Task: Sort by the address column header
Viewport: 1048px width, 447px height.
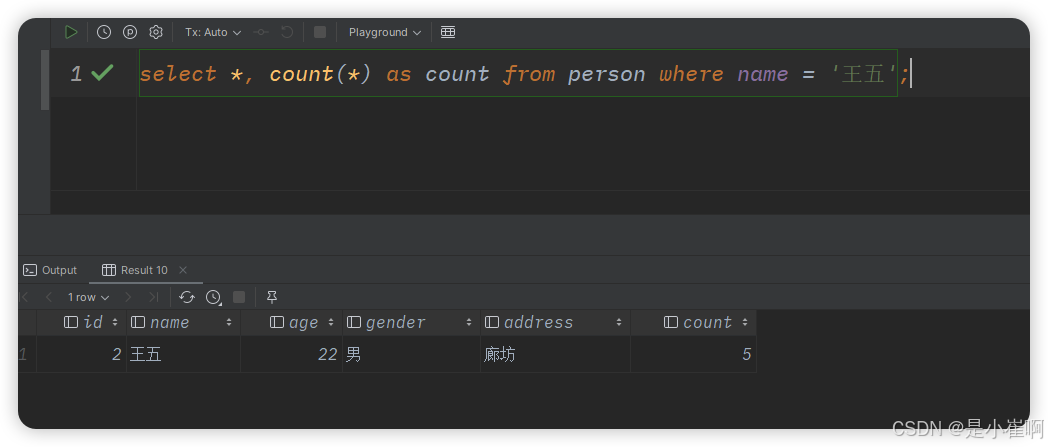Action: (555, 322)
